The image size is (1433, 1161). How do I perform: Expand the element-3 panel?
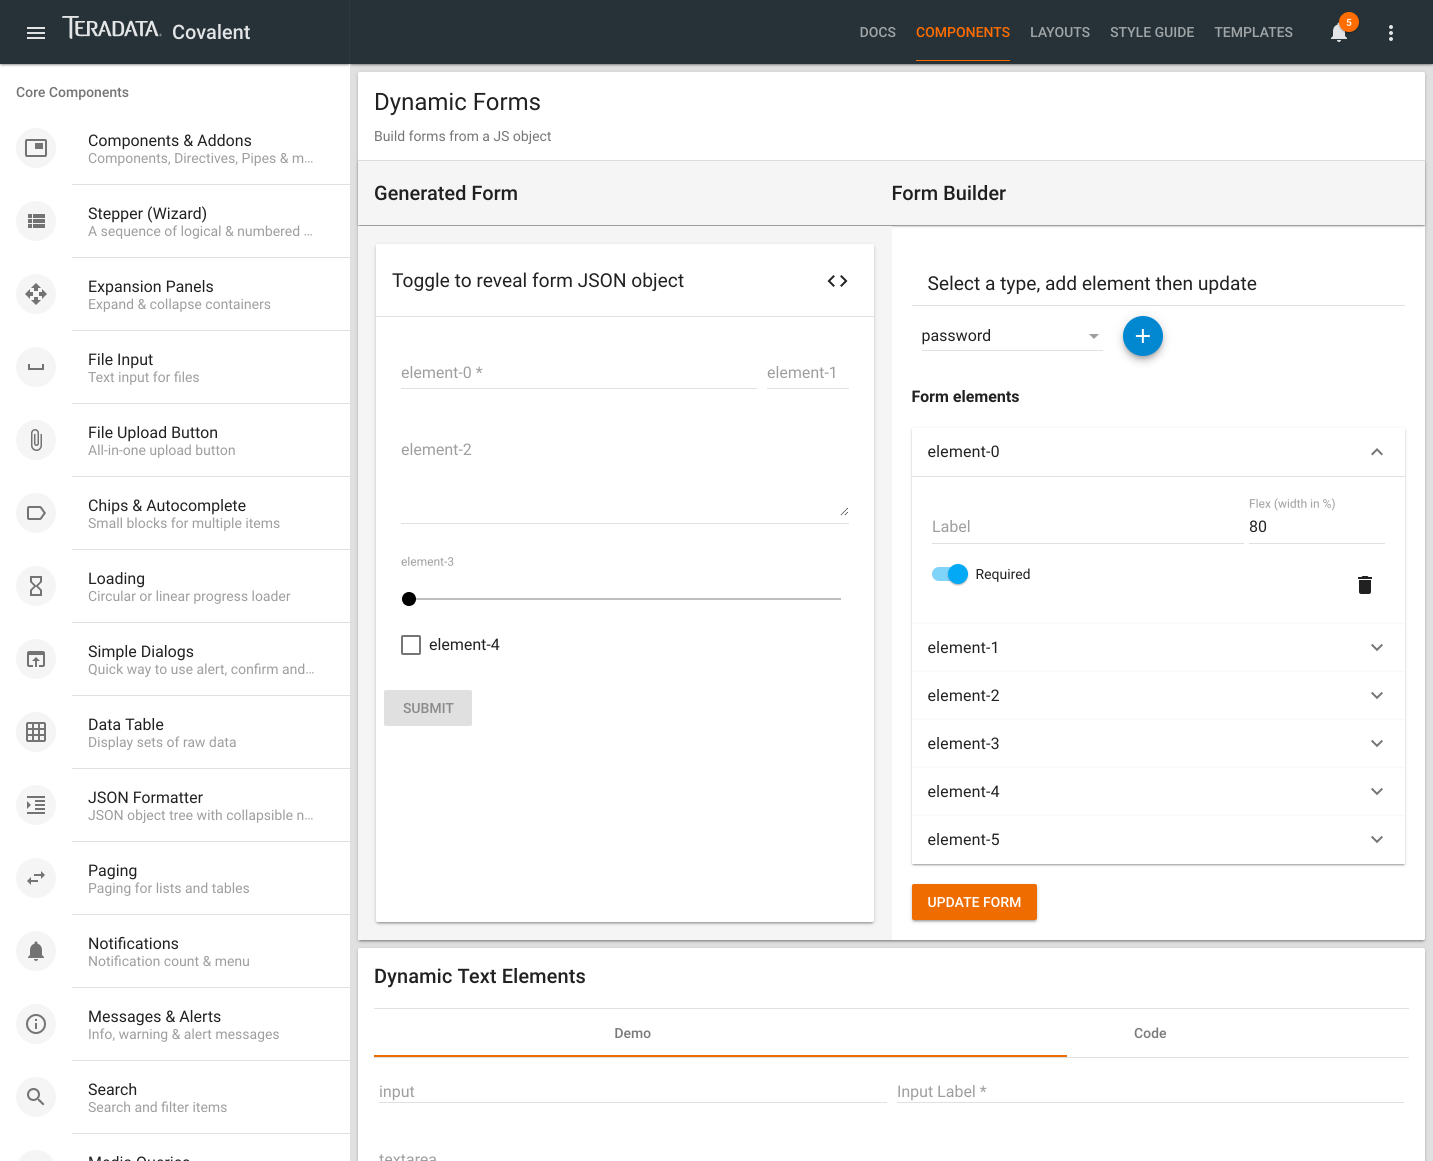coord(1158,744)
